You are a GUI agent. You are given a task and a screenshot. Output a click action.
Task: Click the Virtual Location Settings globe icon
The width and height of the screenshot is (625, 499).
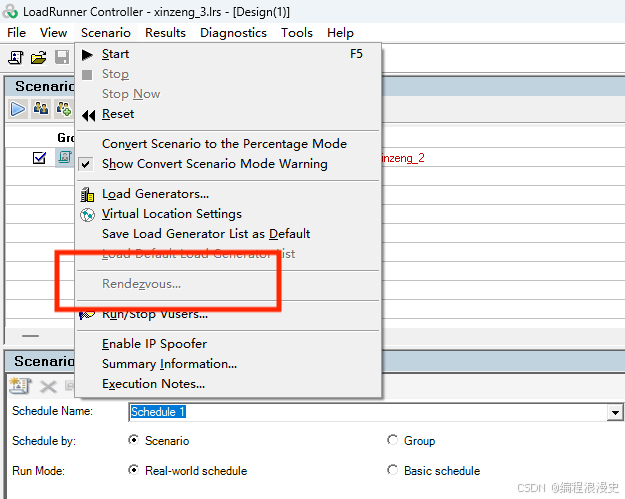coord(87,215)
